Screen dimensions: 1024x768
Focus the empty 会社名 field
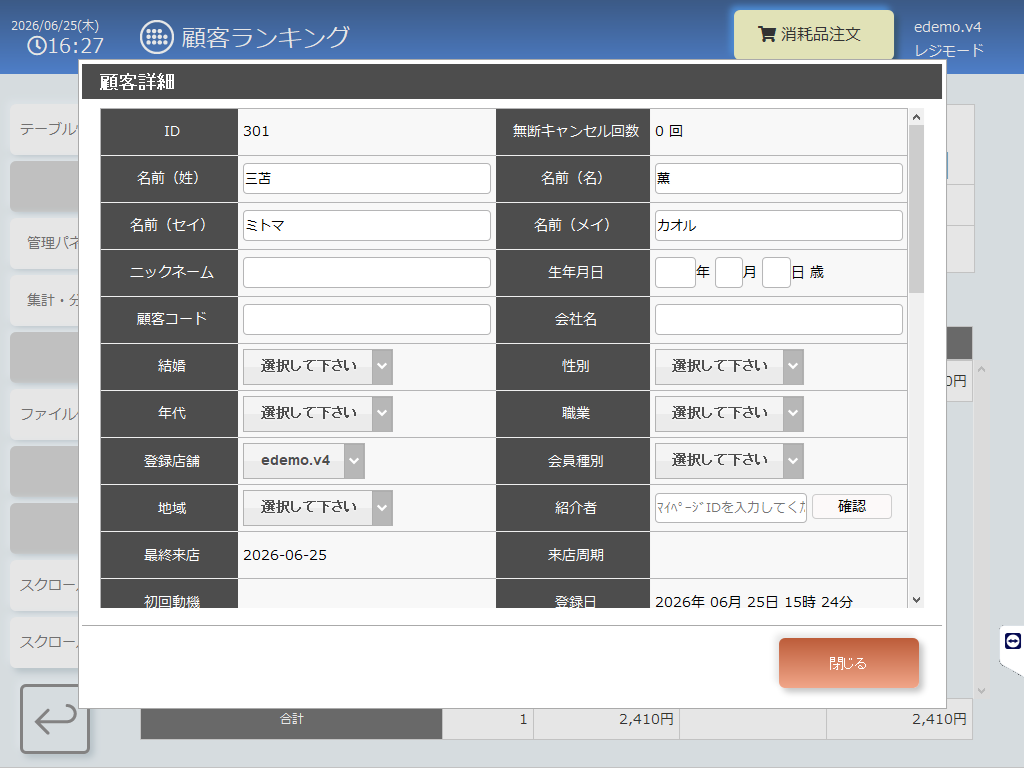click(x=778, y=319)
